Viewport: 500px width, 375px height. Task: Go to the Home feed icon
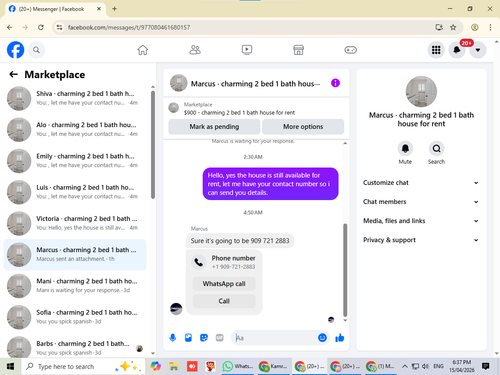(143, 50)
